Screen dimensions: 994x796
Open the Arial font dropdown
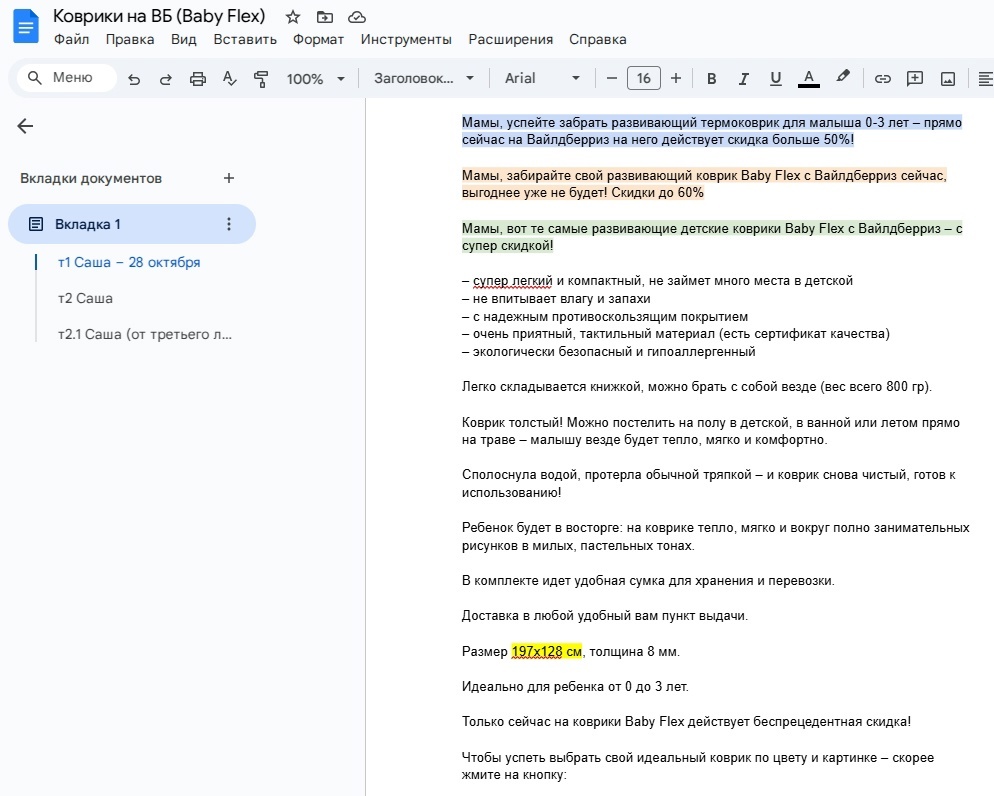(x=543, y=79)
